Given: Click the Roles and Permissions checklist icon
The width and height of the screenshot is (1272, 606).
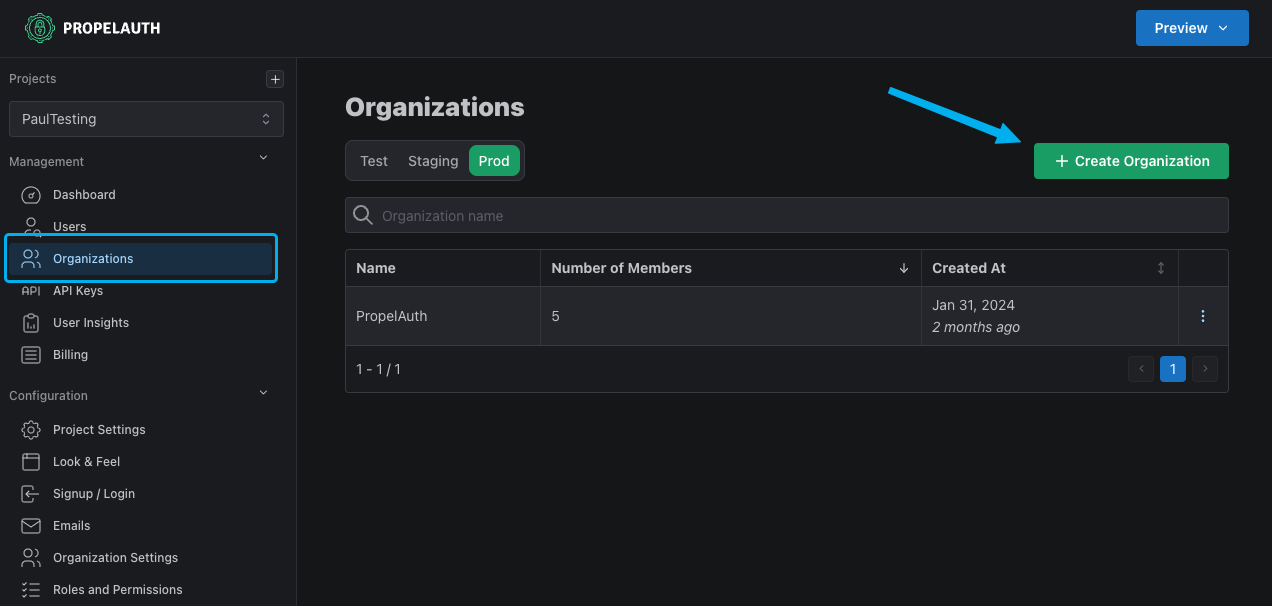Looking at the screenshot, I should (x=31, y=590).
